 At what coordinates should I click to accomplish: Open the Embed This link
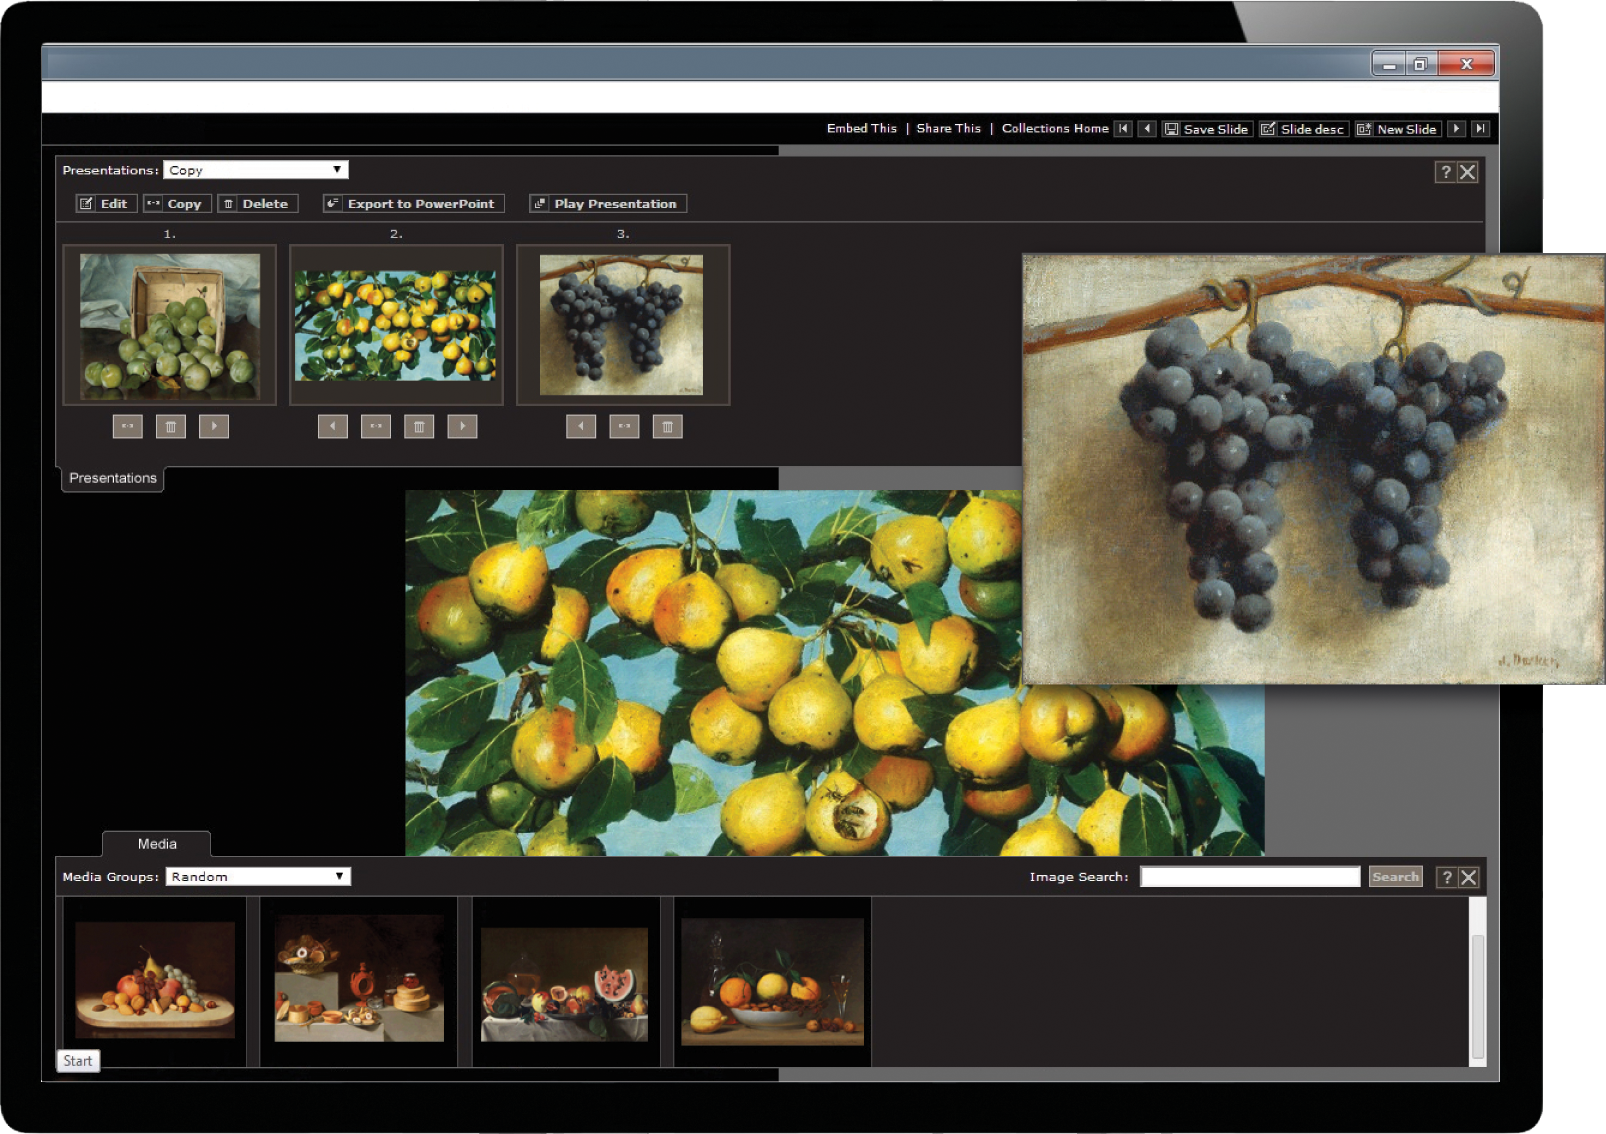(x=862, y=129)
